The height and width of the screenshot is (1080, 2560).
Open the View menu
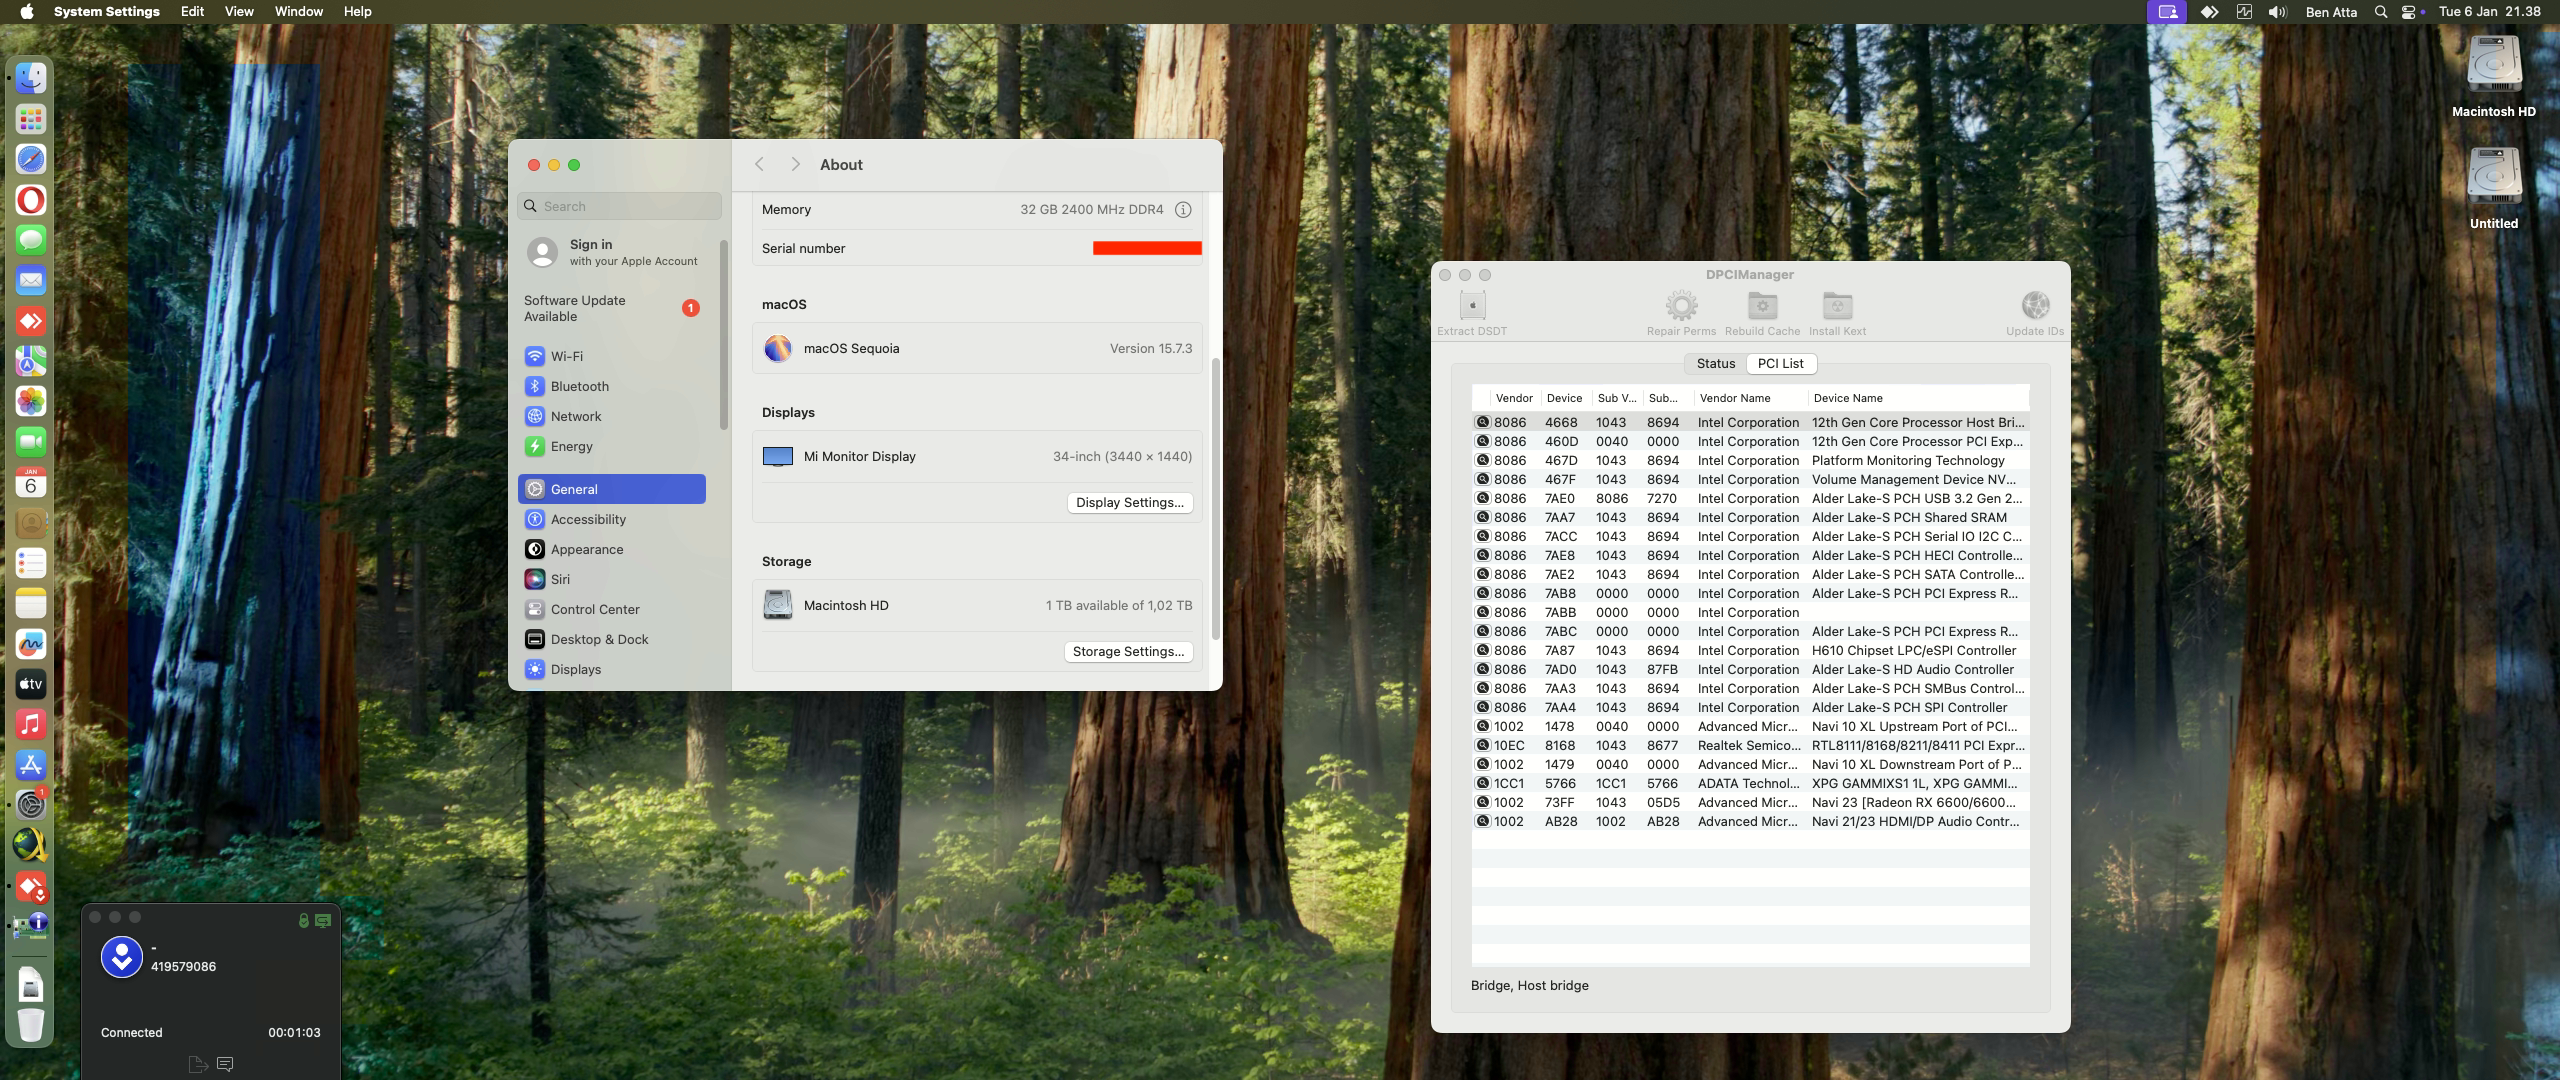click(239, 12)
